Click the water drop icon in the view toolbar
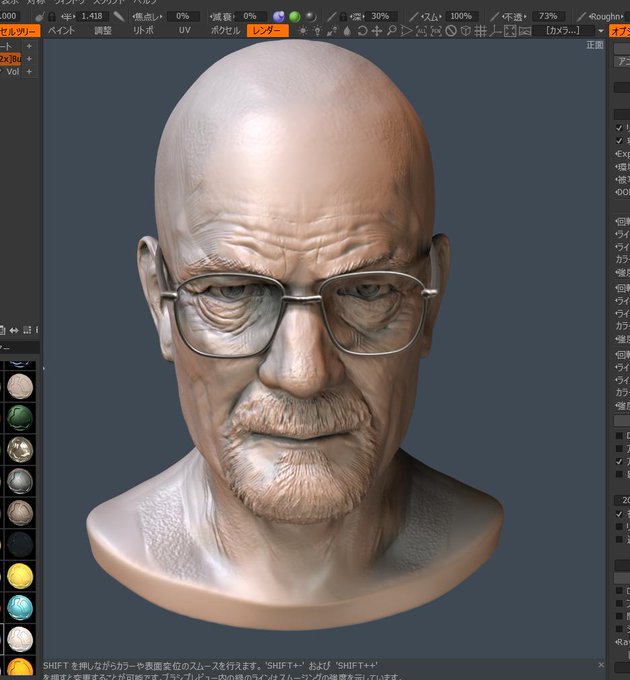Screen dimensions: 630x680 pyautogui.click(x=347, y=31)
